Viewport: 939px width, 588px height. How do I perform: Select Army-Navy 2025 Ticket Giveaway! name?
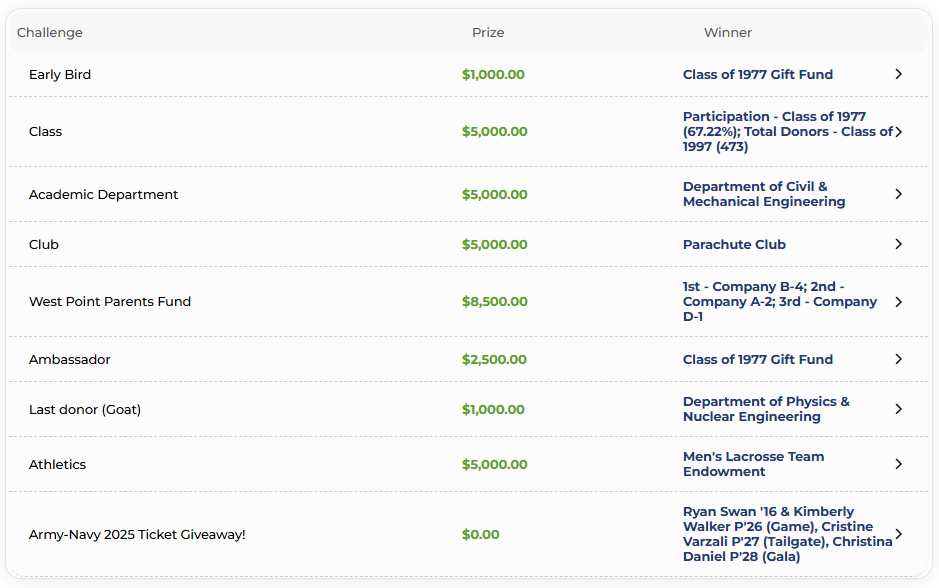pos(137,534)
